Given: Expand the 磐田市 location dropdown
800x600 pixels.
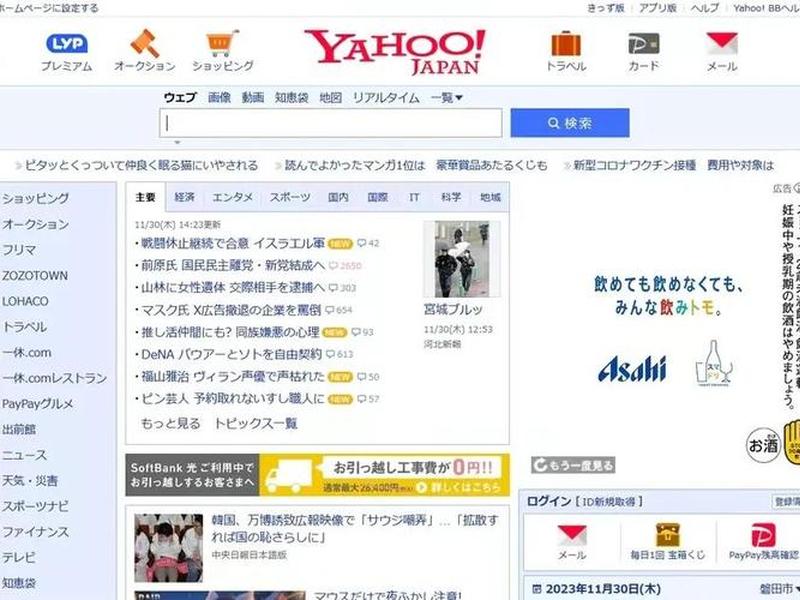Looking at the screenshot, I should click(x=779, y=589).
